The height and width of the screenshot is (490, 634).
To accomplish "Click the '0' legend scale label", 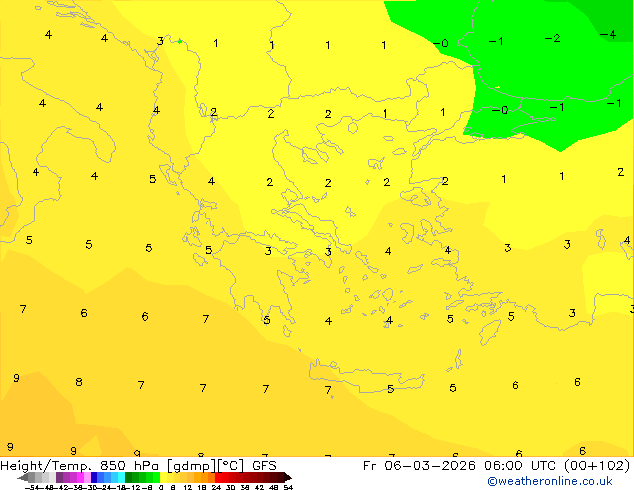I will (x=161, y=488).
